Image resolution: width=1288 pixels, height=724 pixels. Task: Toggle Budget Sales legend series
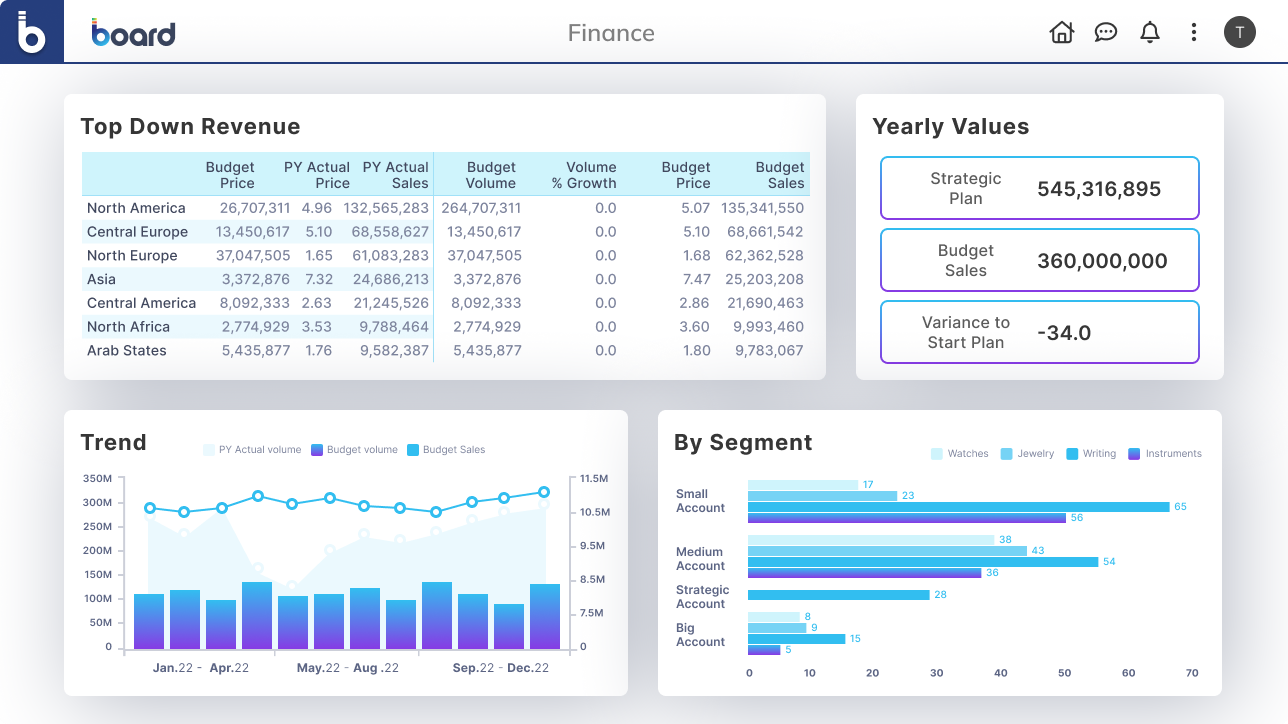point(446,450)
